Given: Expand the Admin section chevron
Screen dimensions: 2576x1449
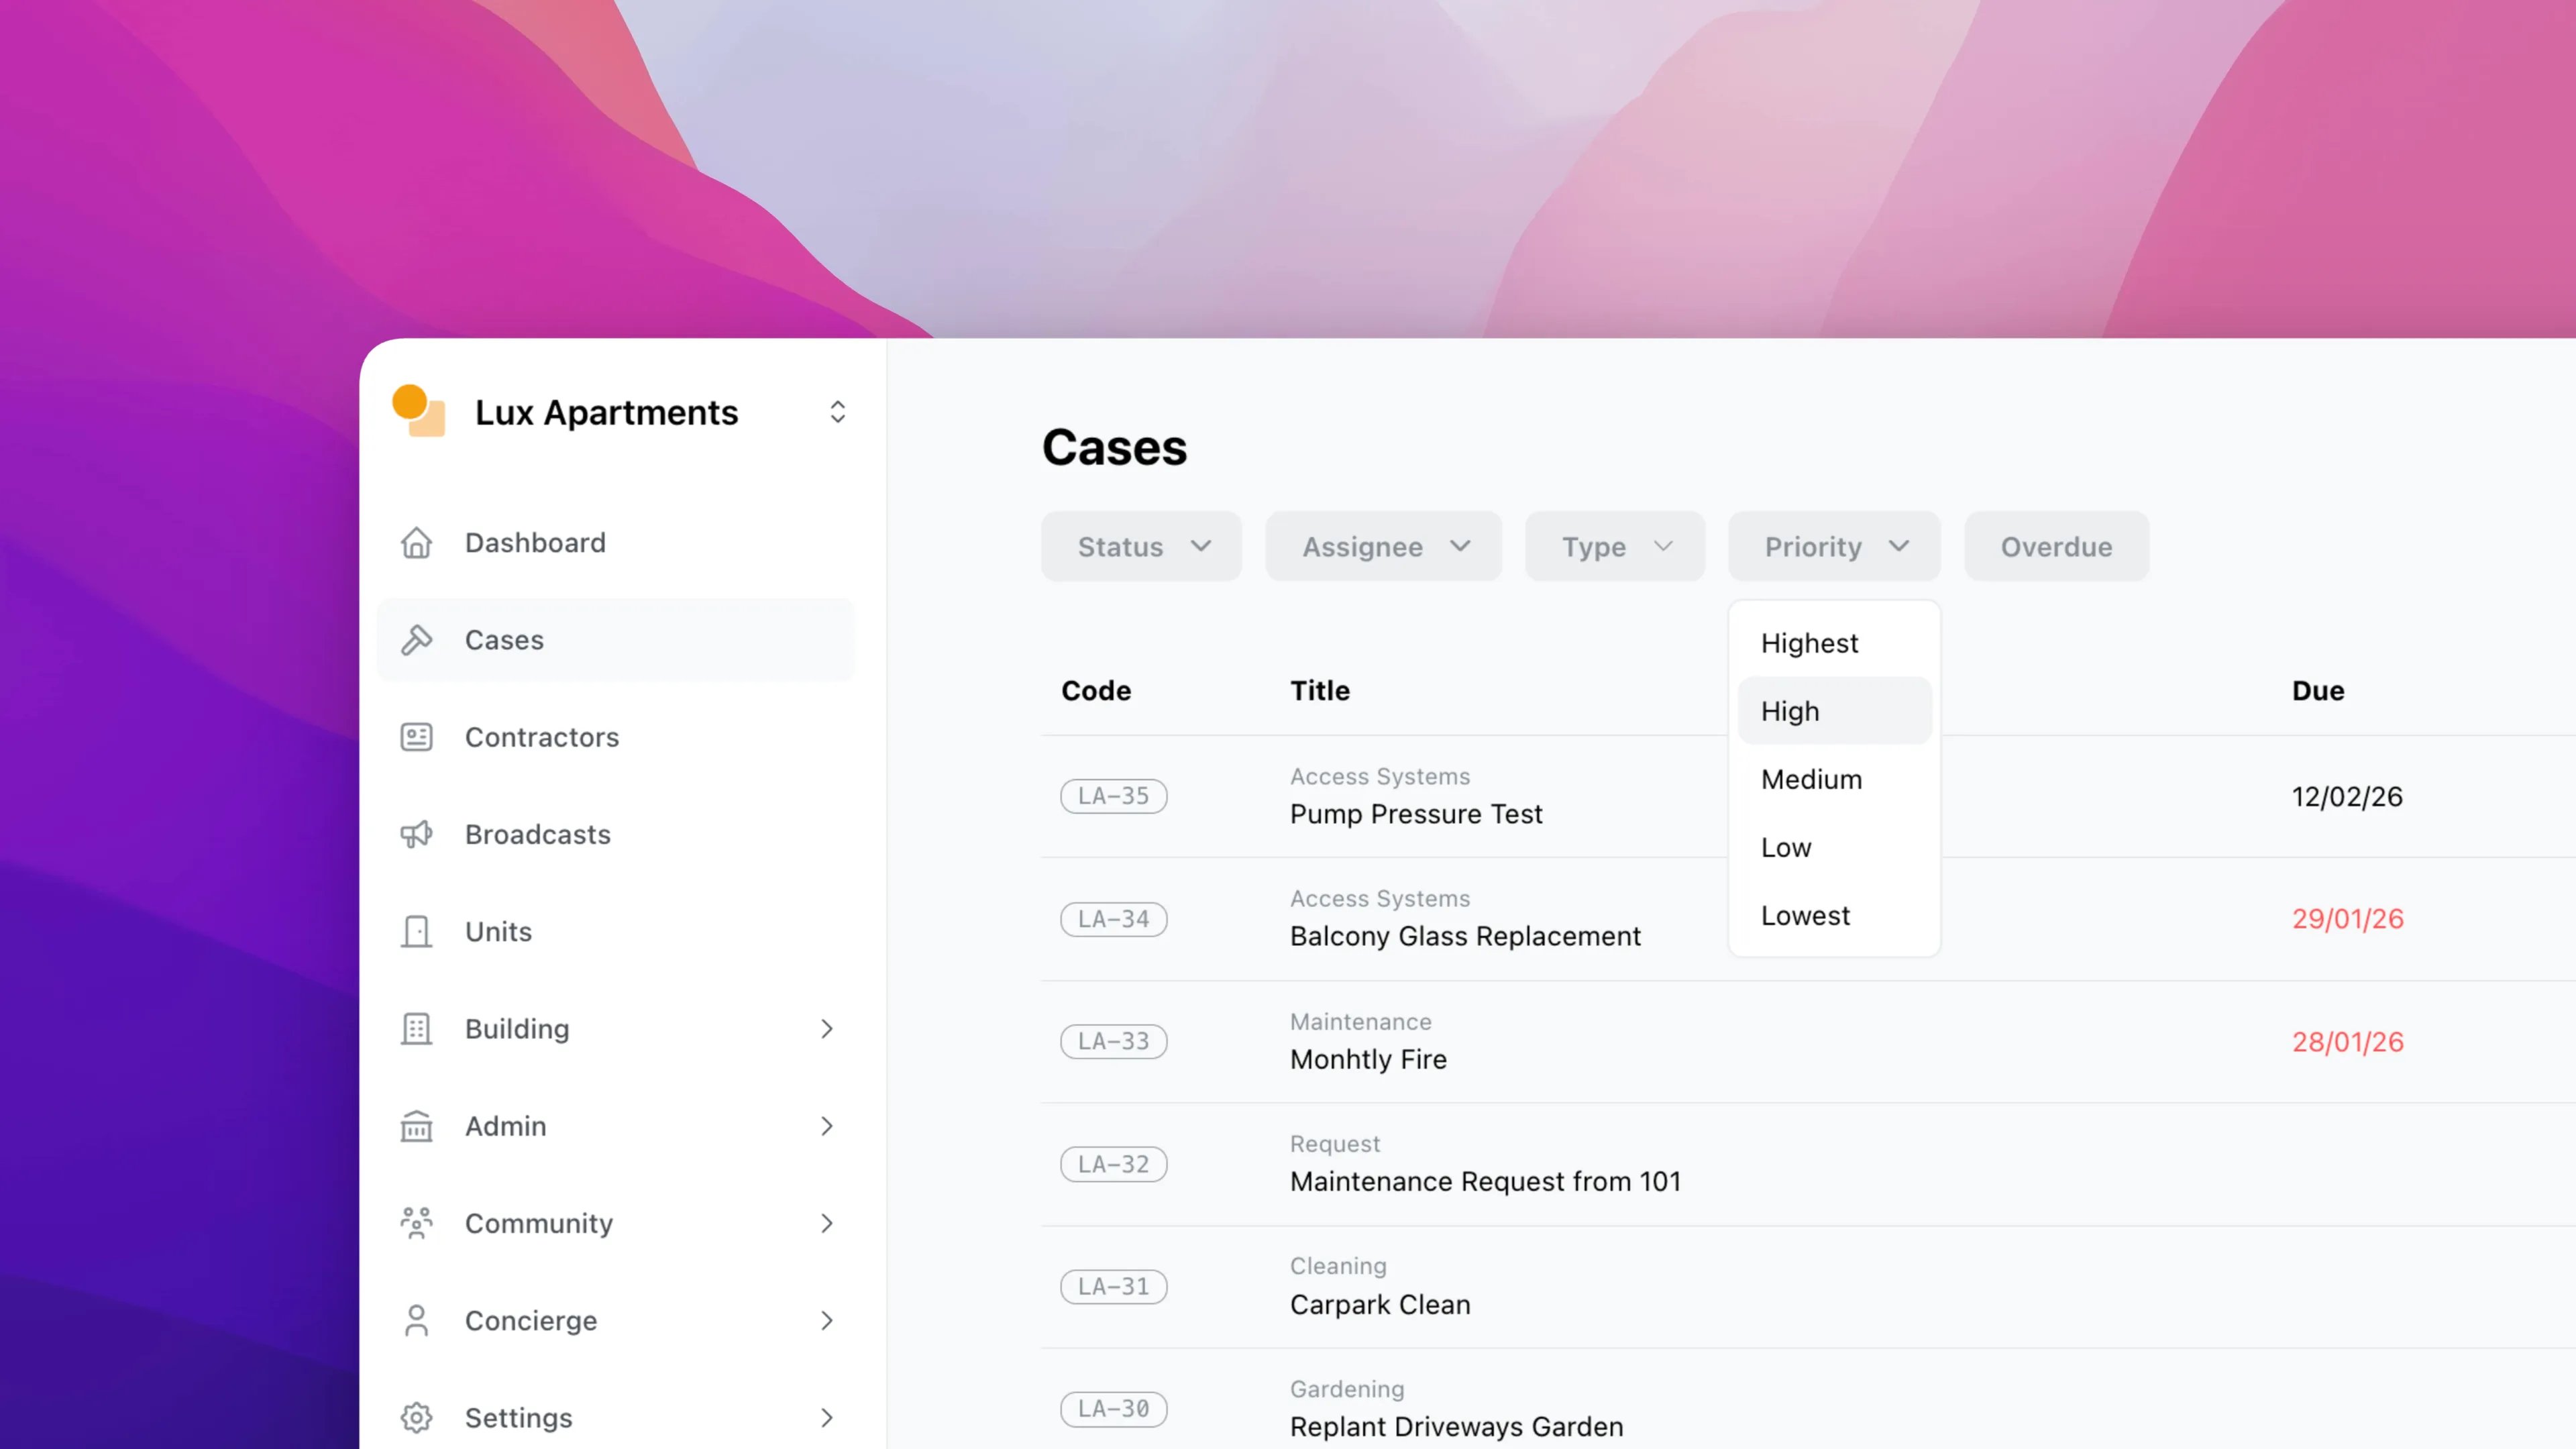Looking at the screenshot, I should (827, 1126).
